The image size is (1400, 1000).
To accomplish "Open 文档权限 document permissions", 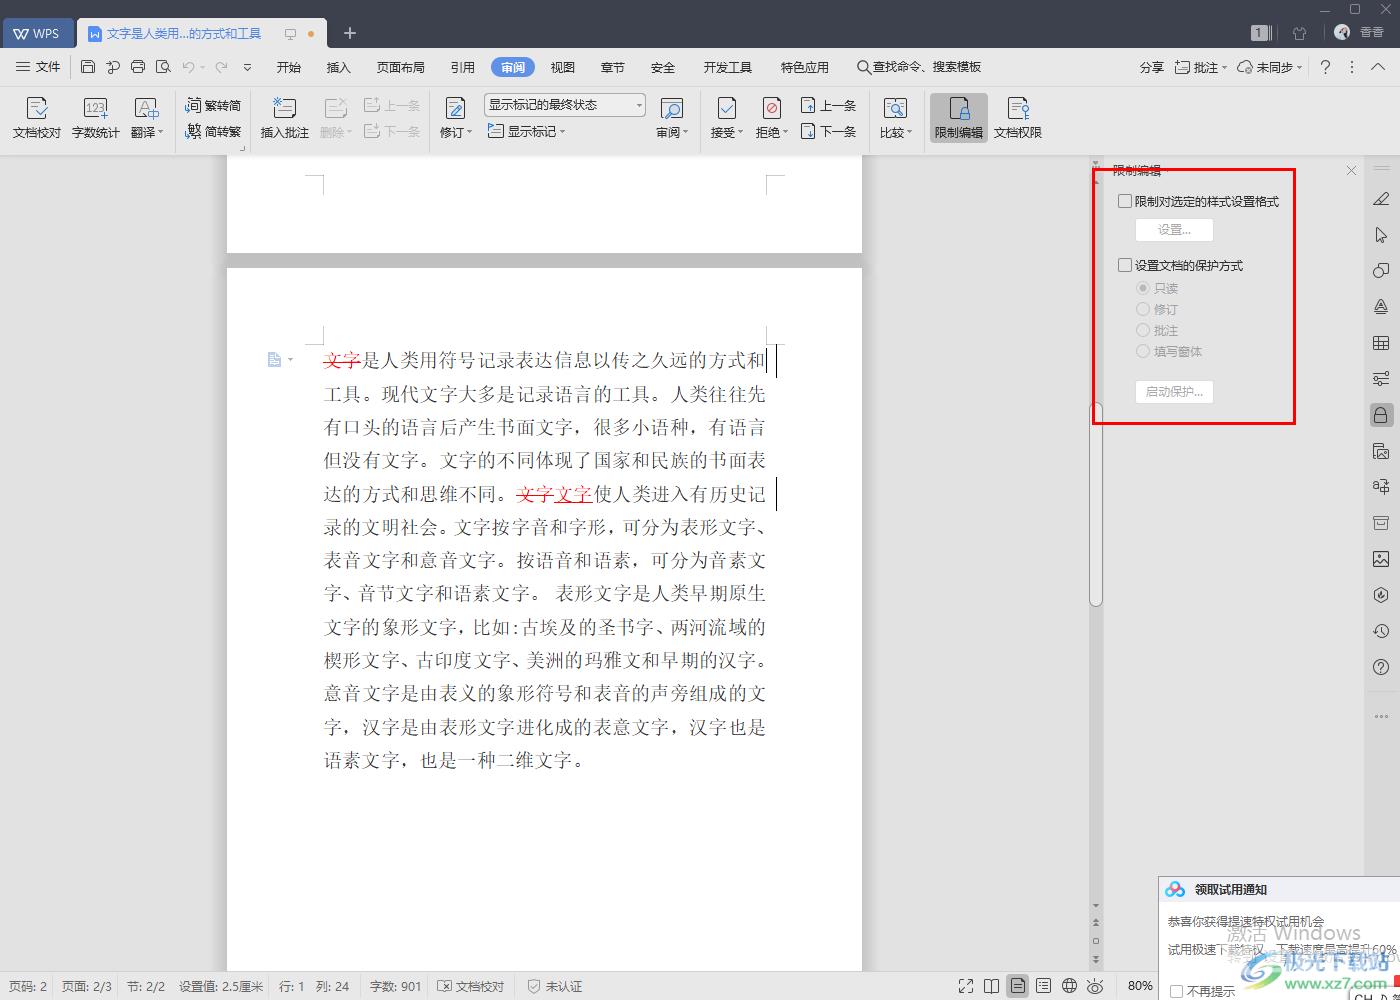I will [1018, 118].
